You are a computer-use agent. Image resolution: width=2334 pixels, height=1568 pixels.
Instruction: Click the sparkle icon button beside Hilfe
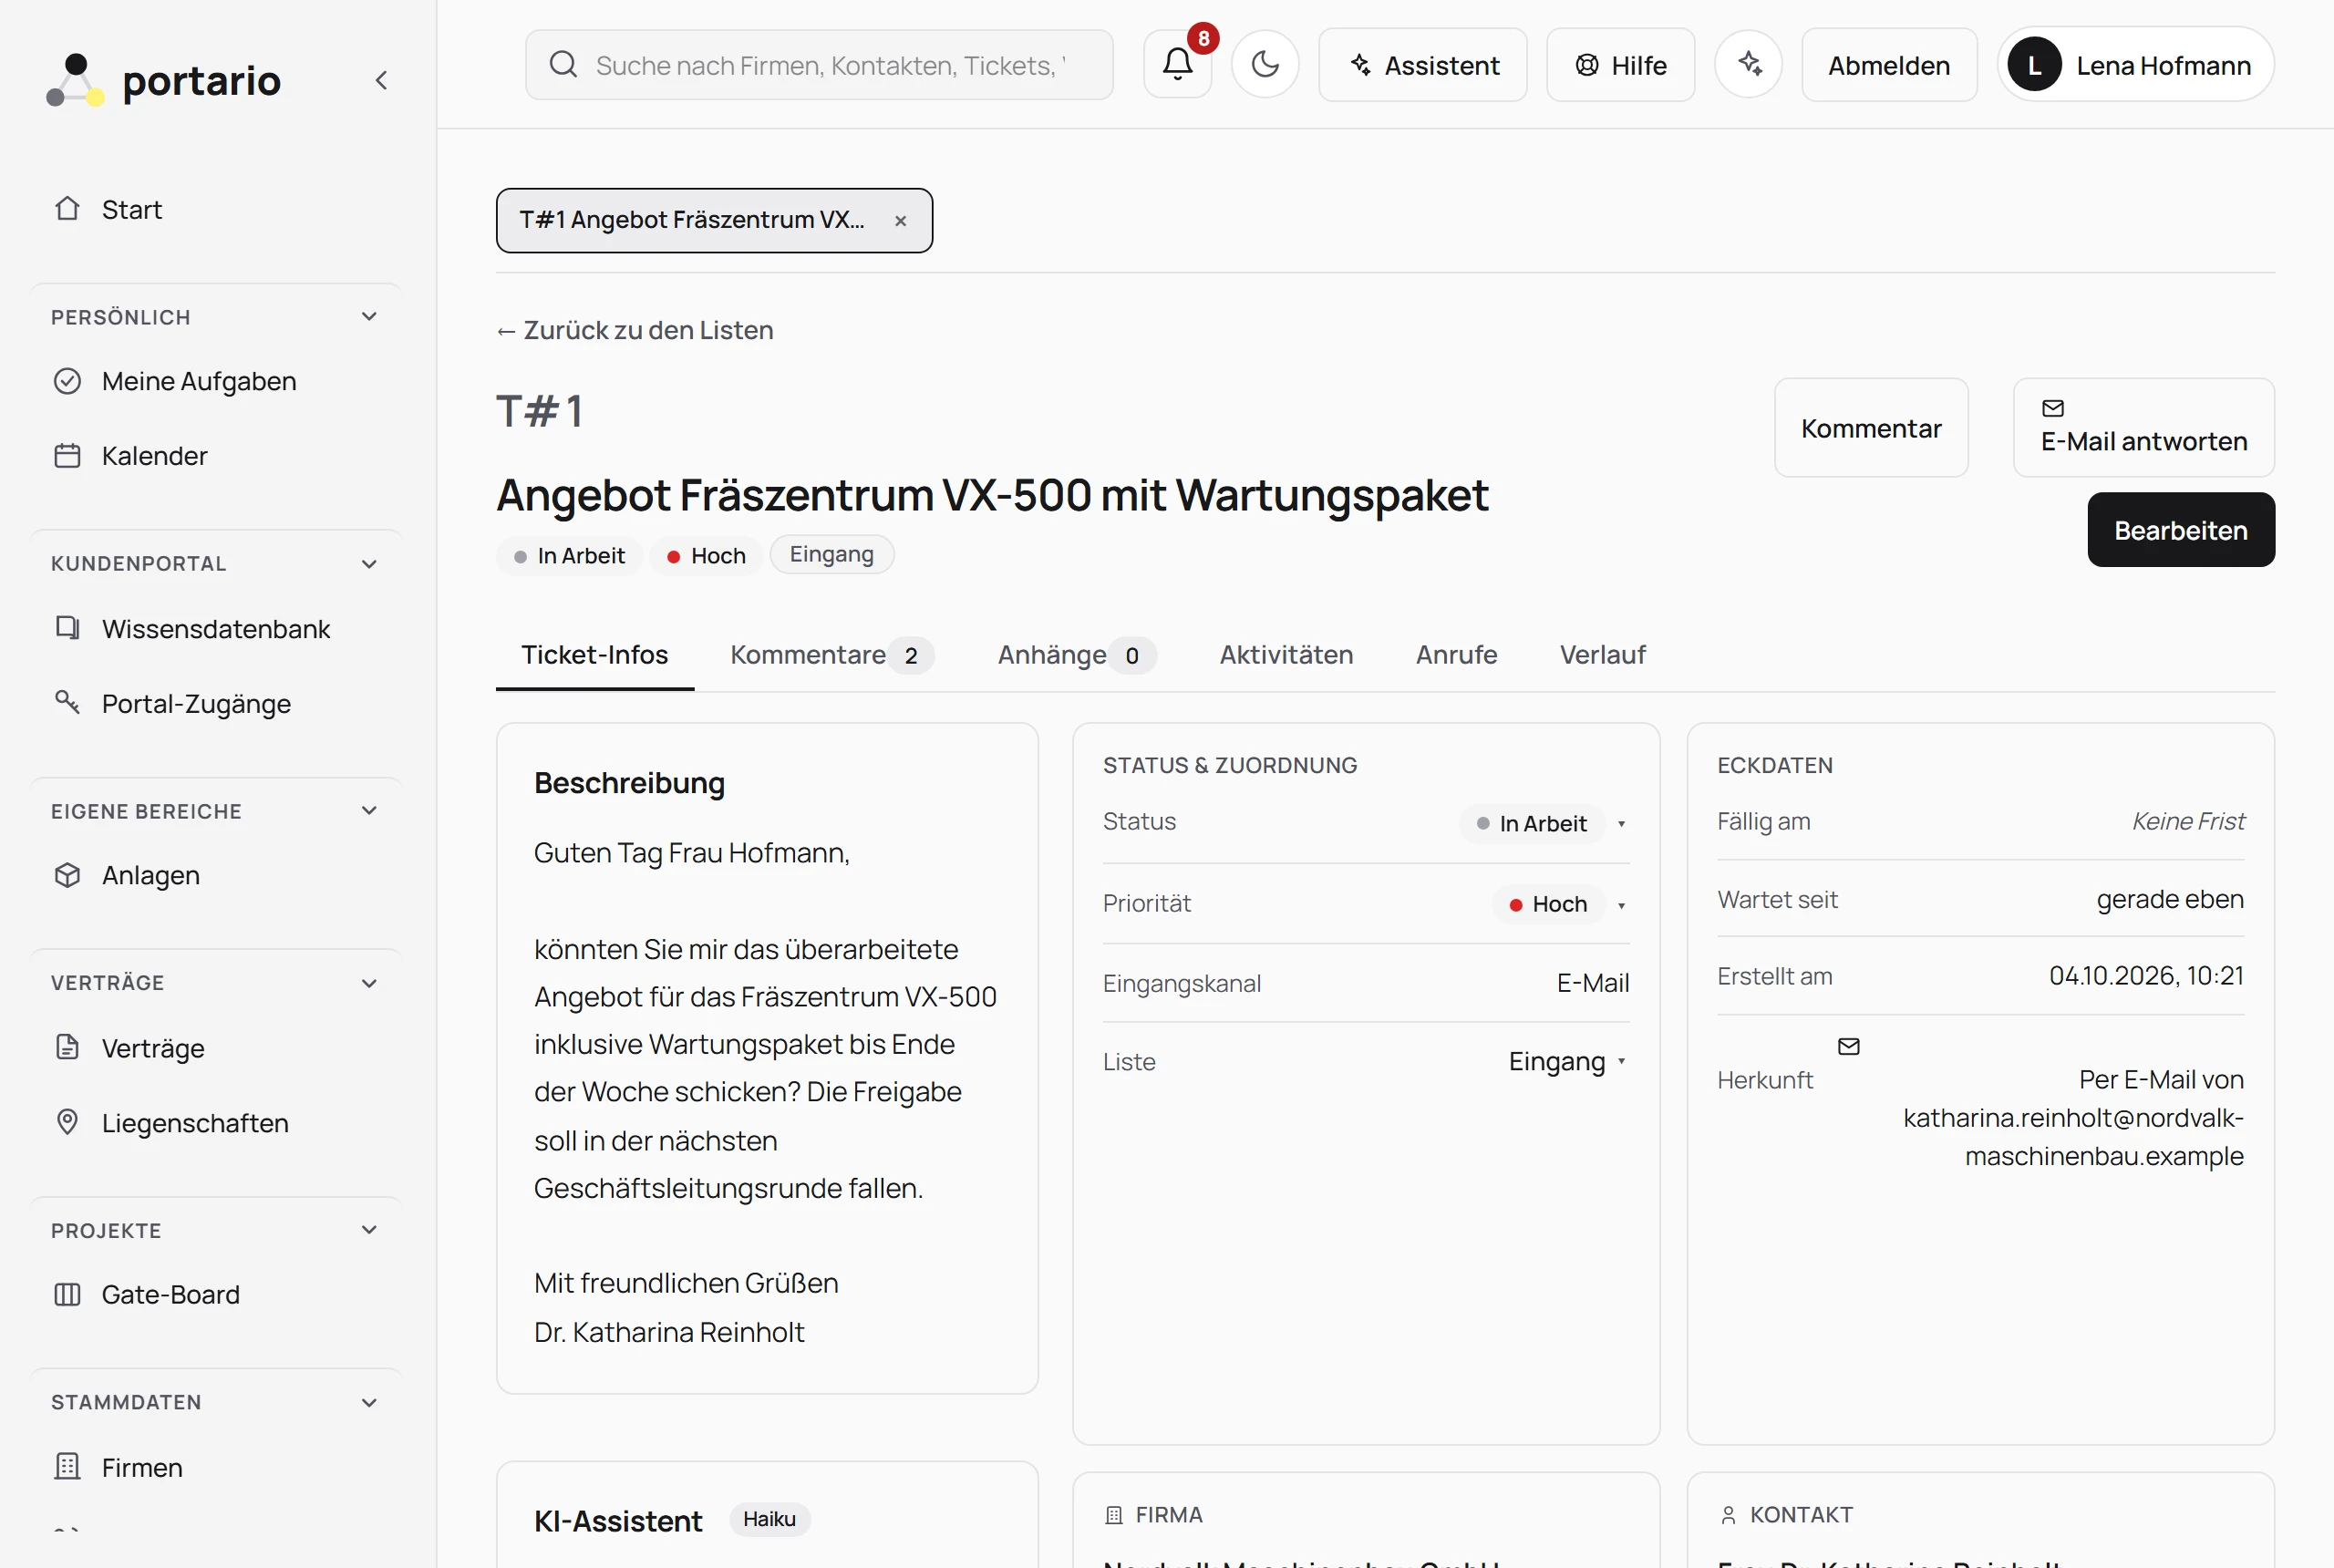1748,65
